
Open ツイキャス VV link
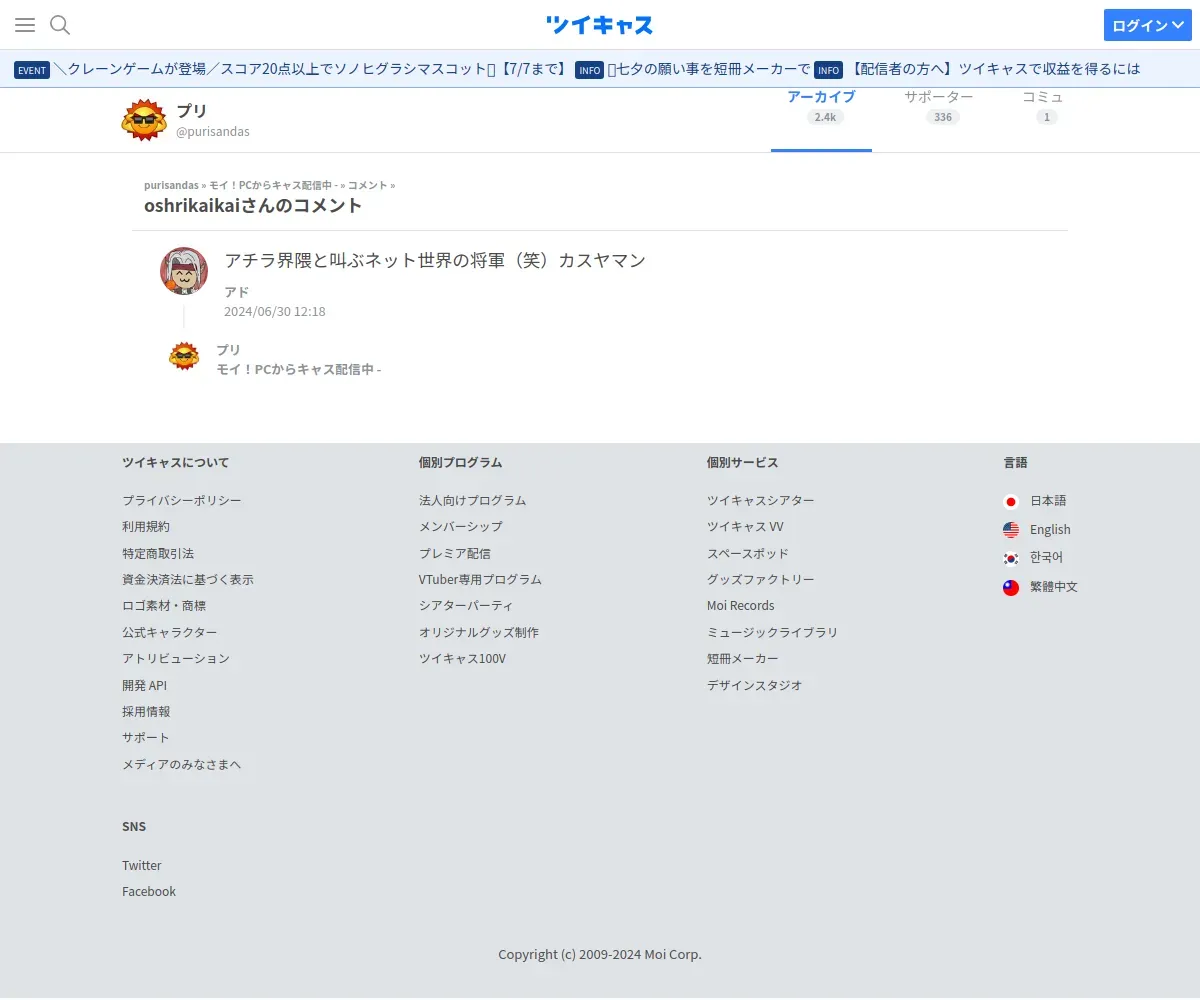pyautogui.click(x=745, y=526)
